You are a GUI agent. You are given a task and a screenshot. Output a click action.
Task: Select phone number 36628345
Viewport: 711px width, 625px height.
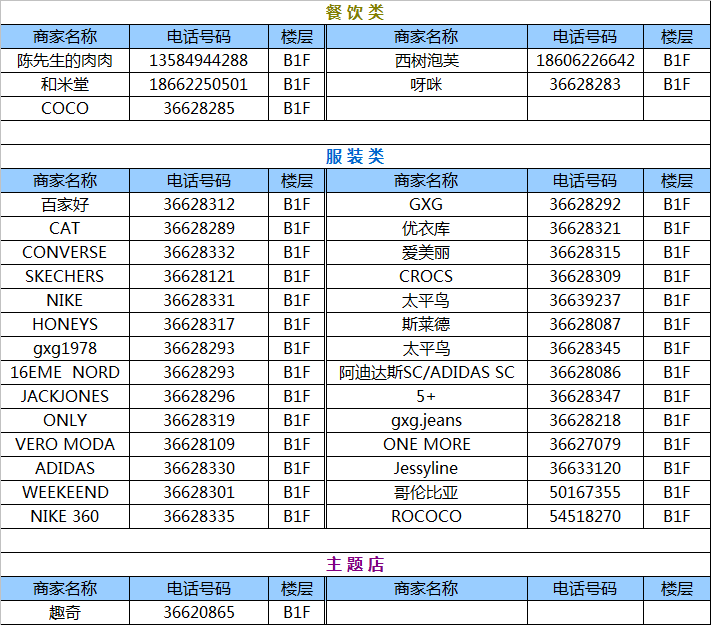585,348
